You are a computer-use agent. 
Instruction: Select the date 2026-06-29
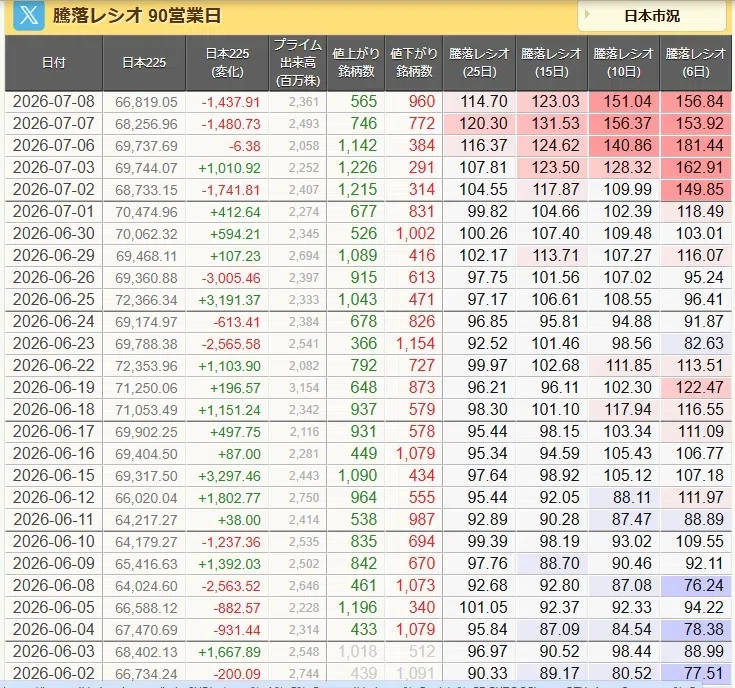pyautogui.click(x=53, y=255)
